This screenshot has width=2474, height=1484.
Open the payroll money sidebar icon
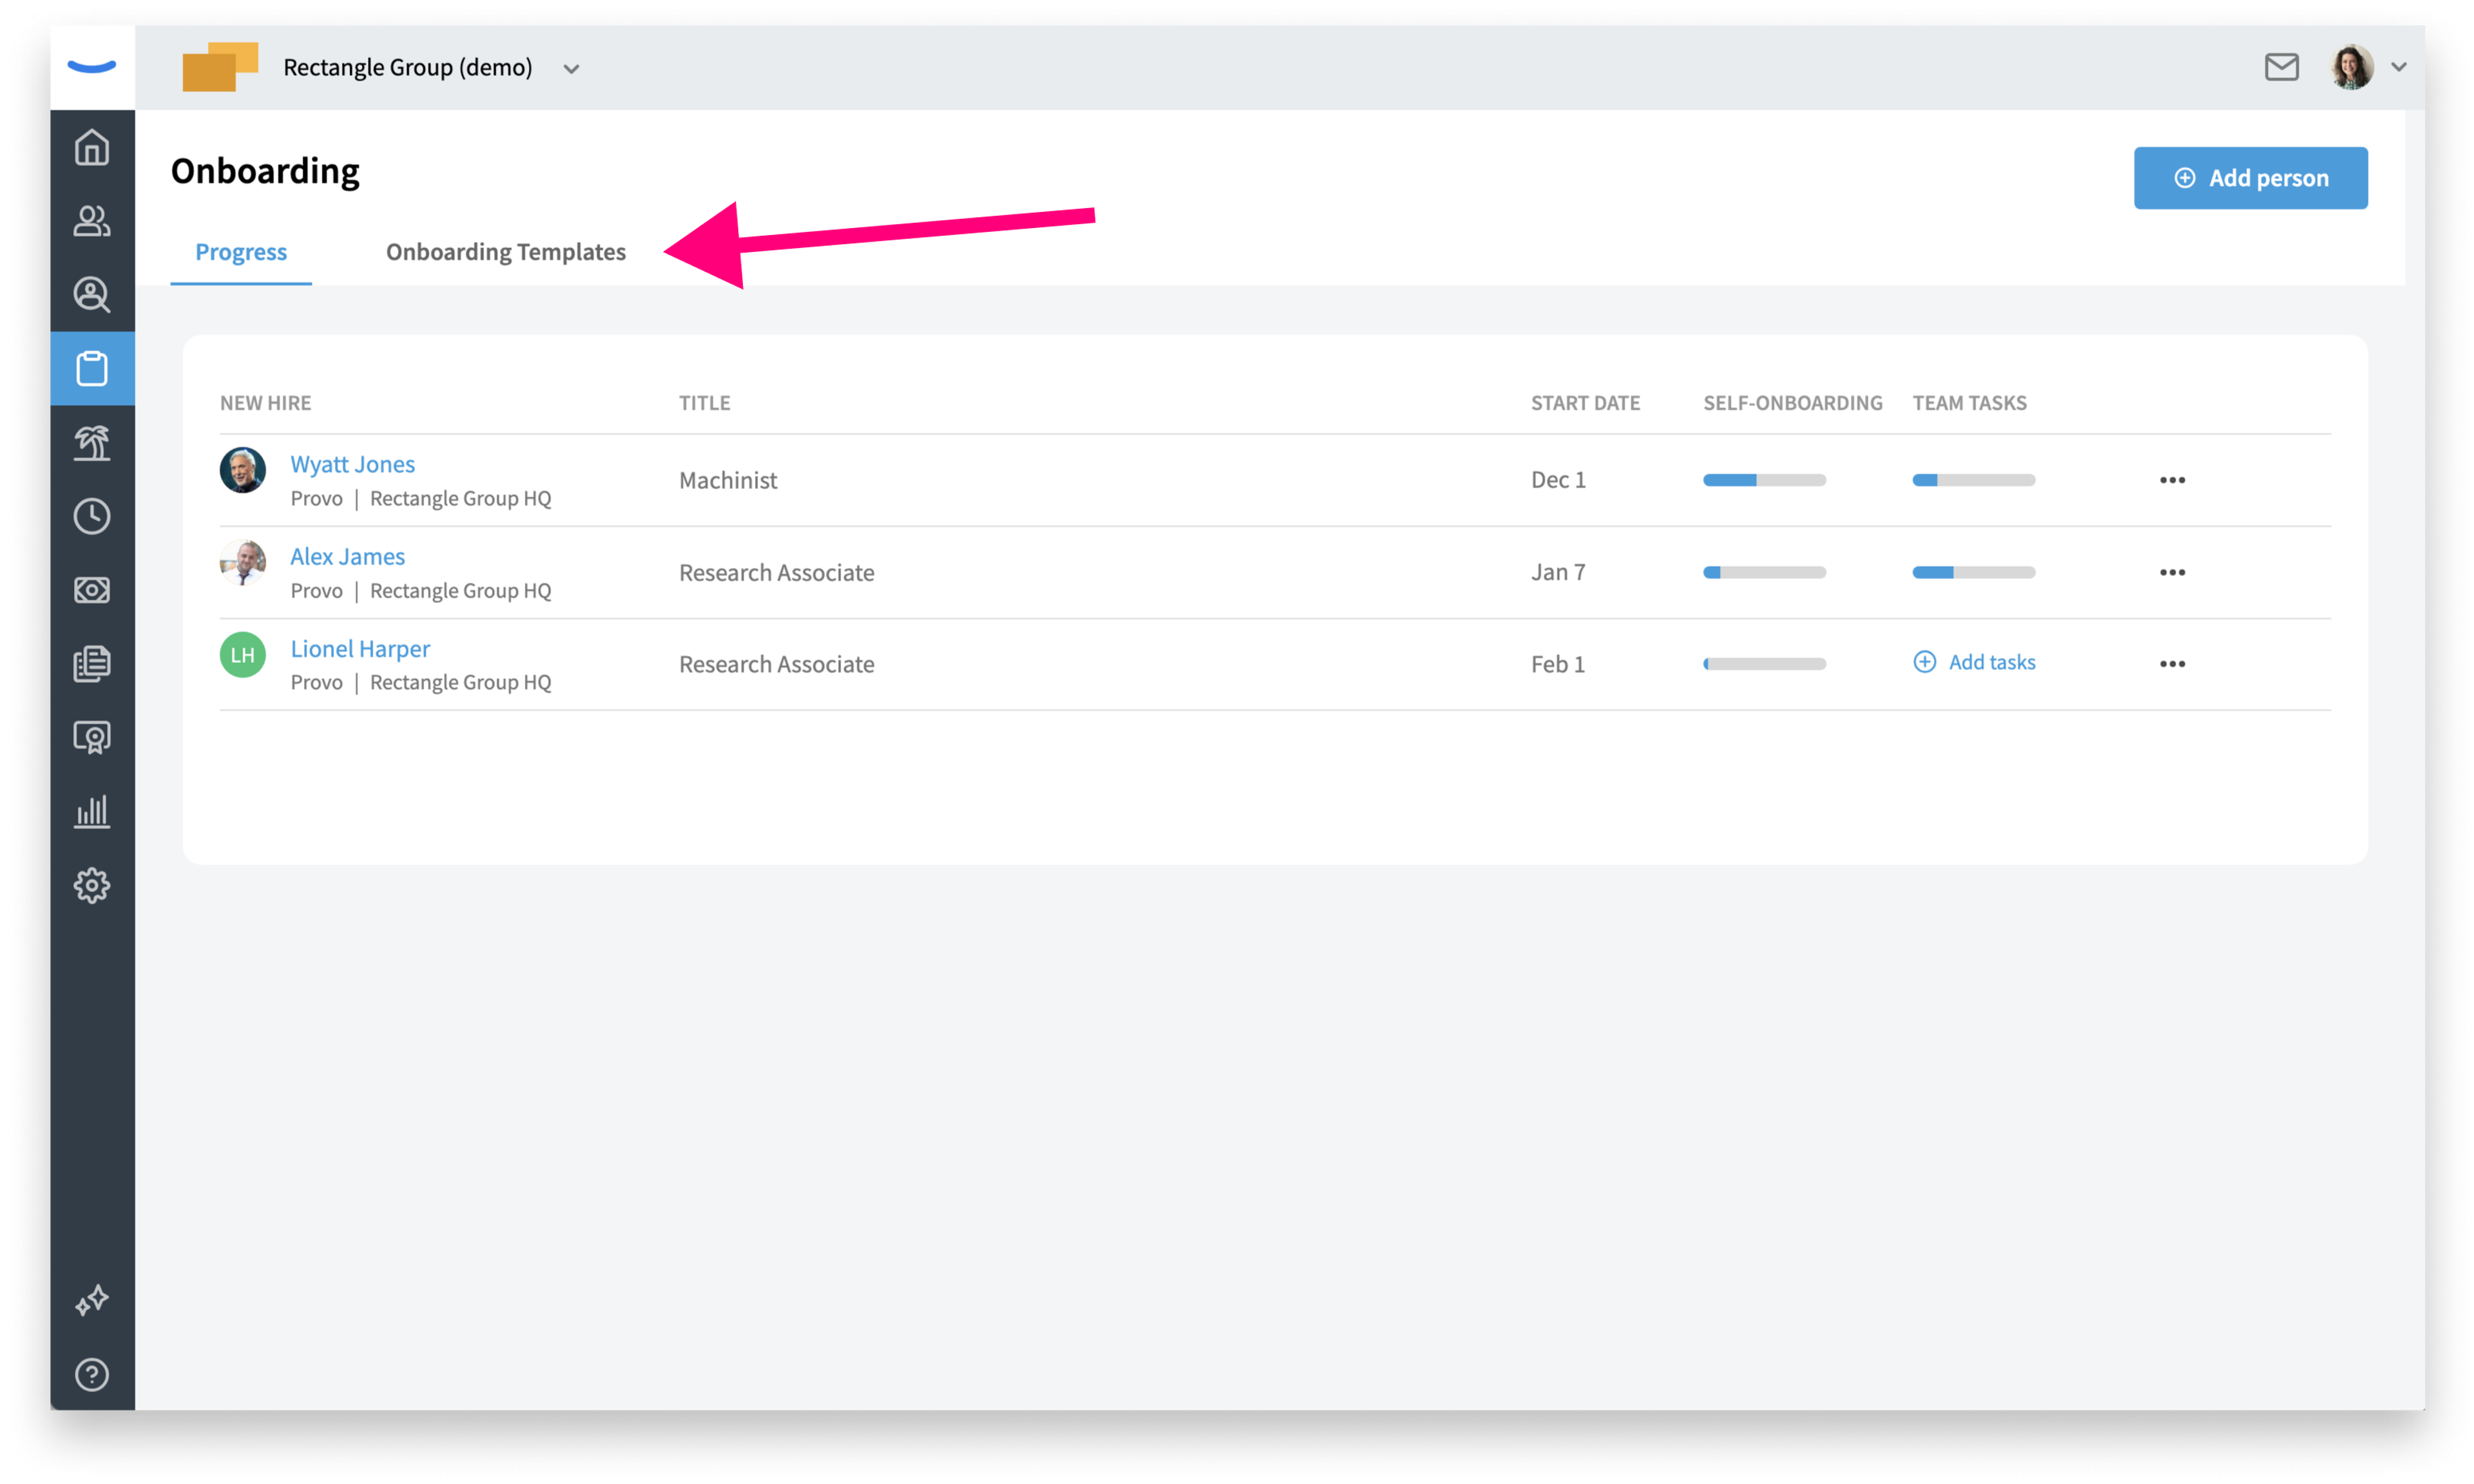click(92, 590)
